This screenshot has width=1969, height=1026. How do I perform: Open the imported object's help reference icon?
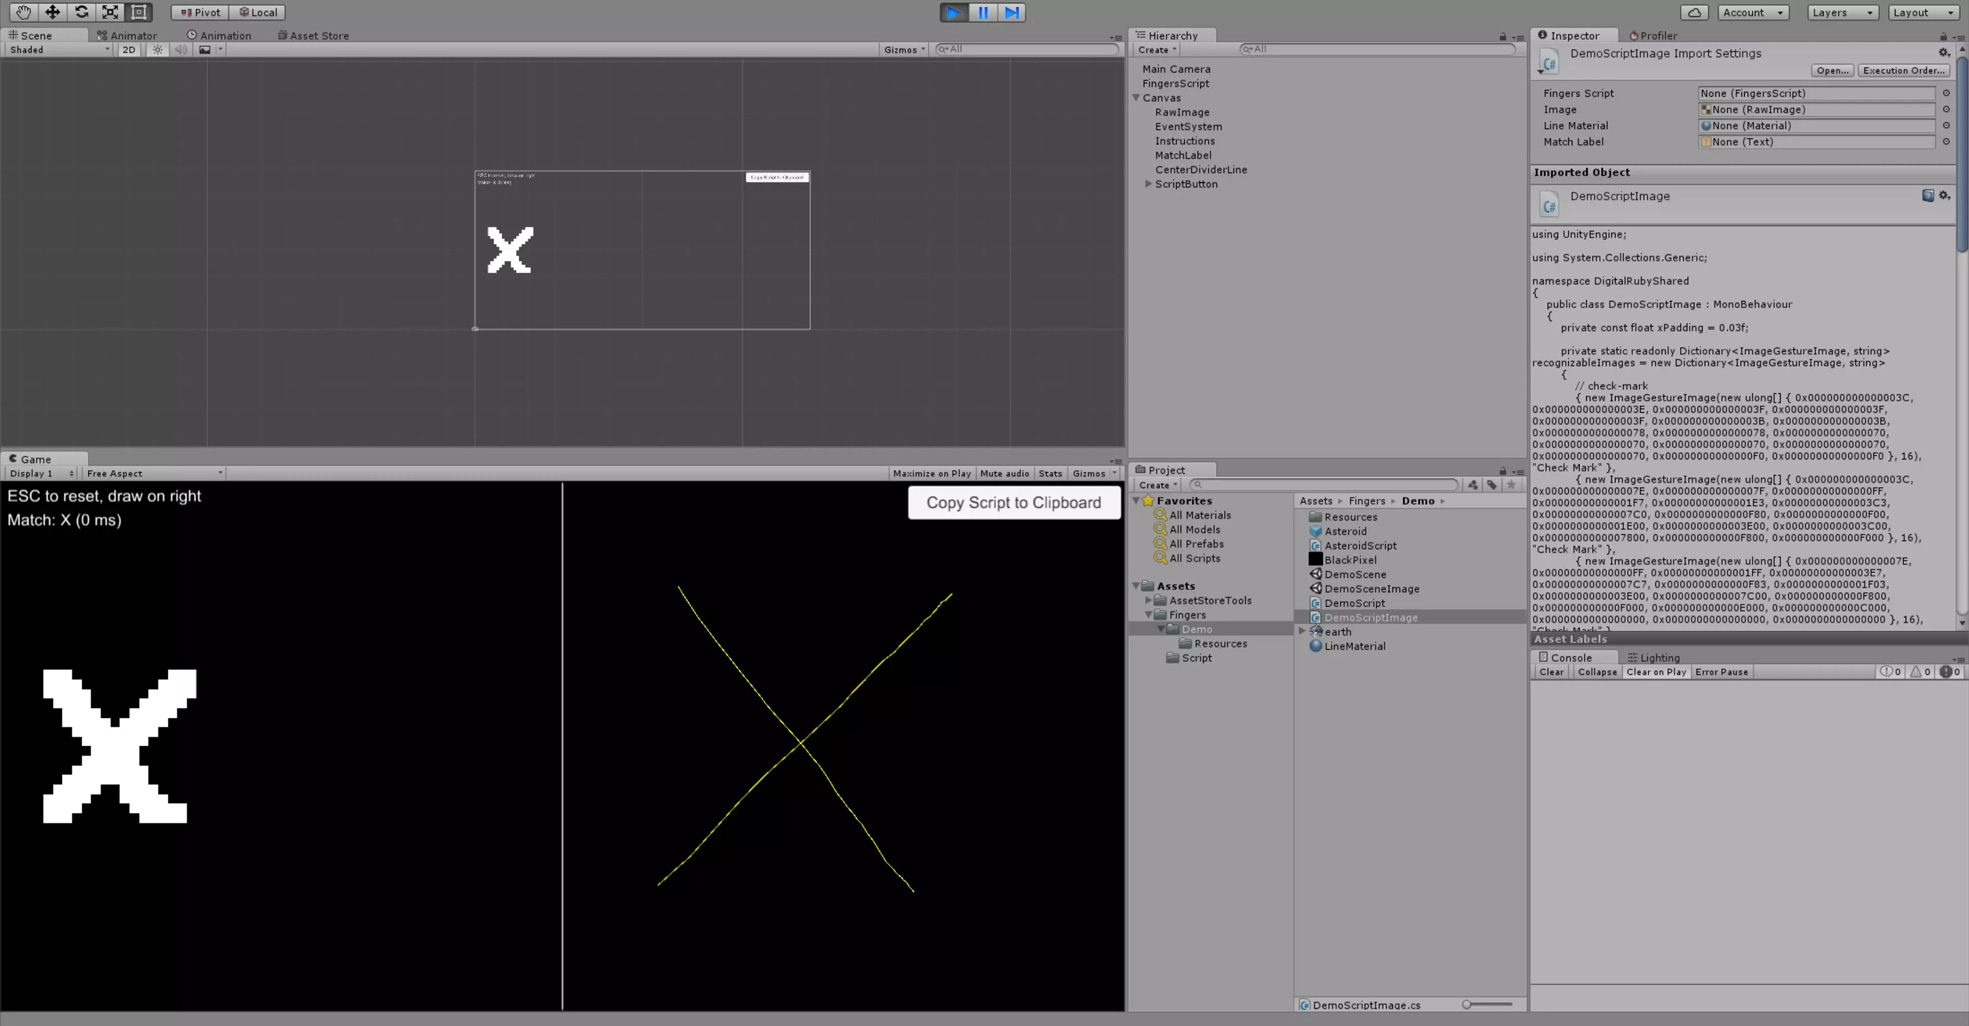1928,196
